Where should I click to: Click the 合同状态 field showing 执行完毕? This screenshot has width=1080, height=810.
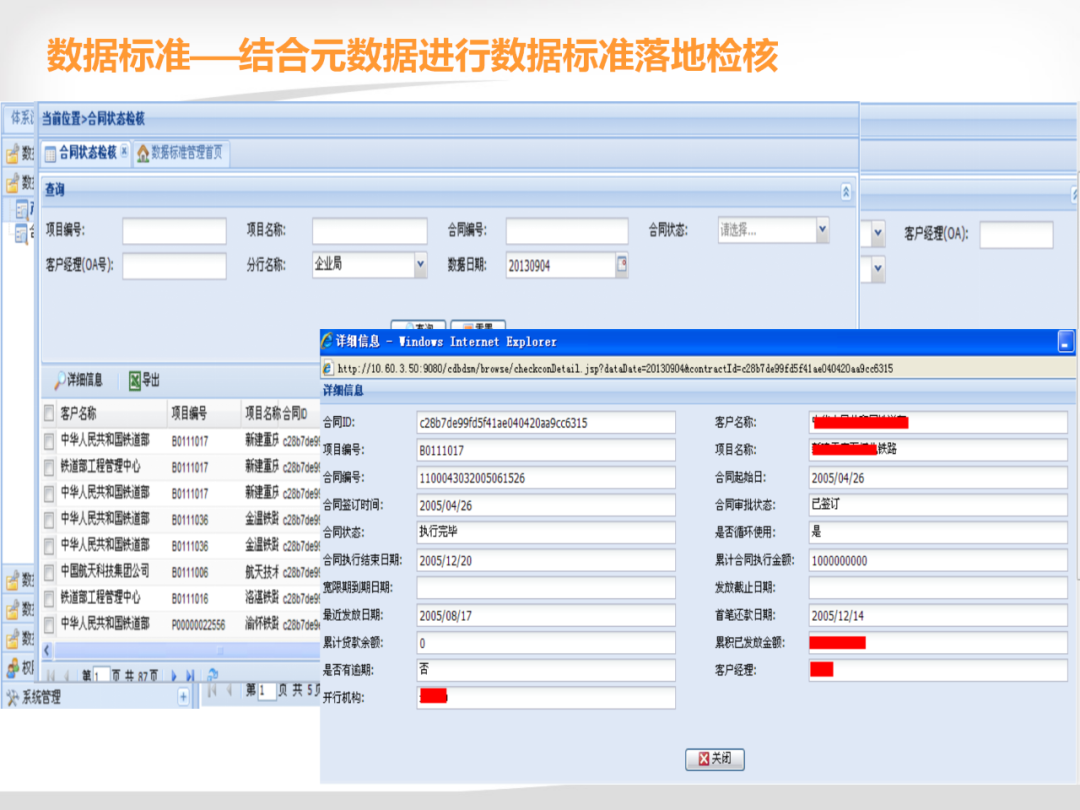click(546, 532)
